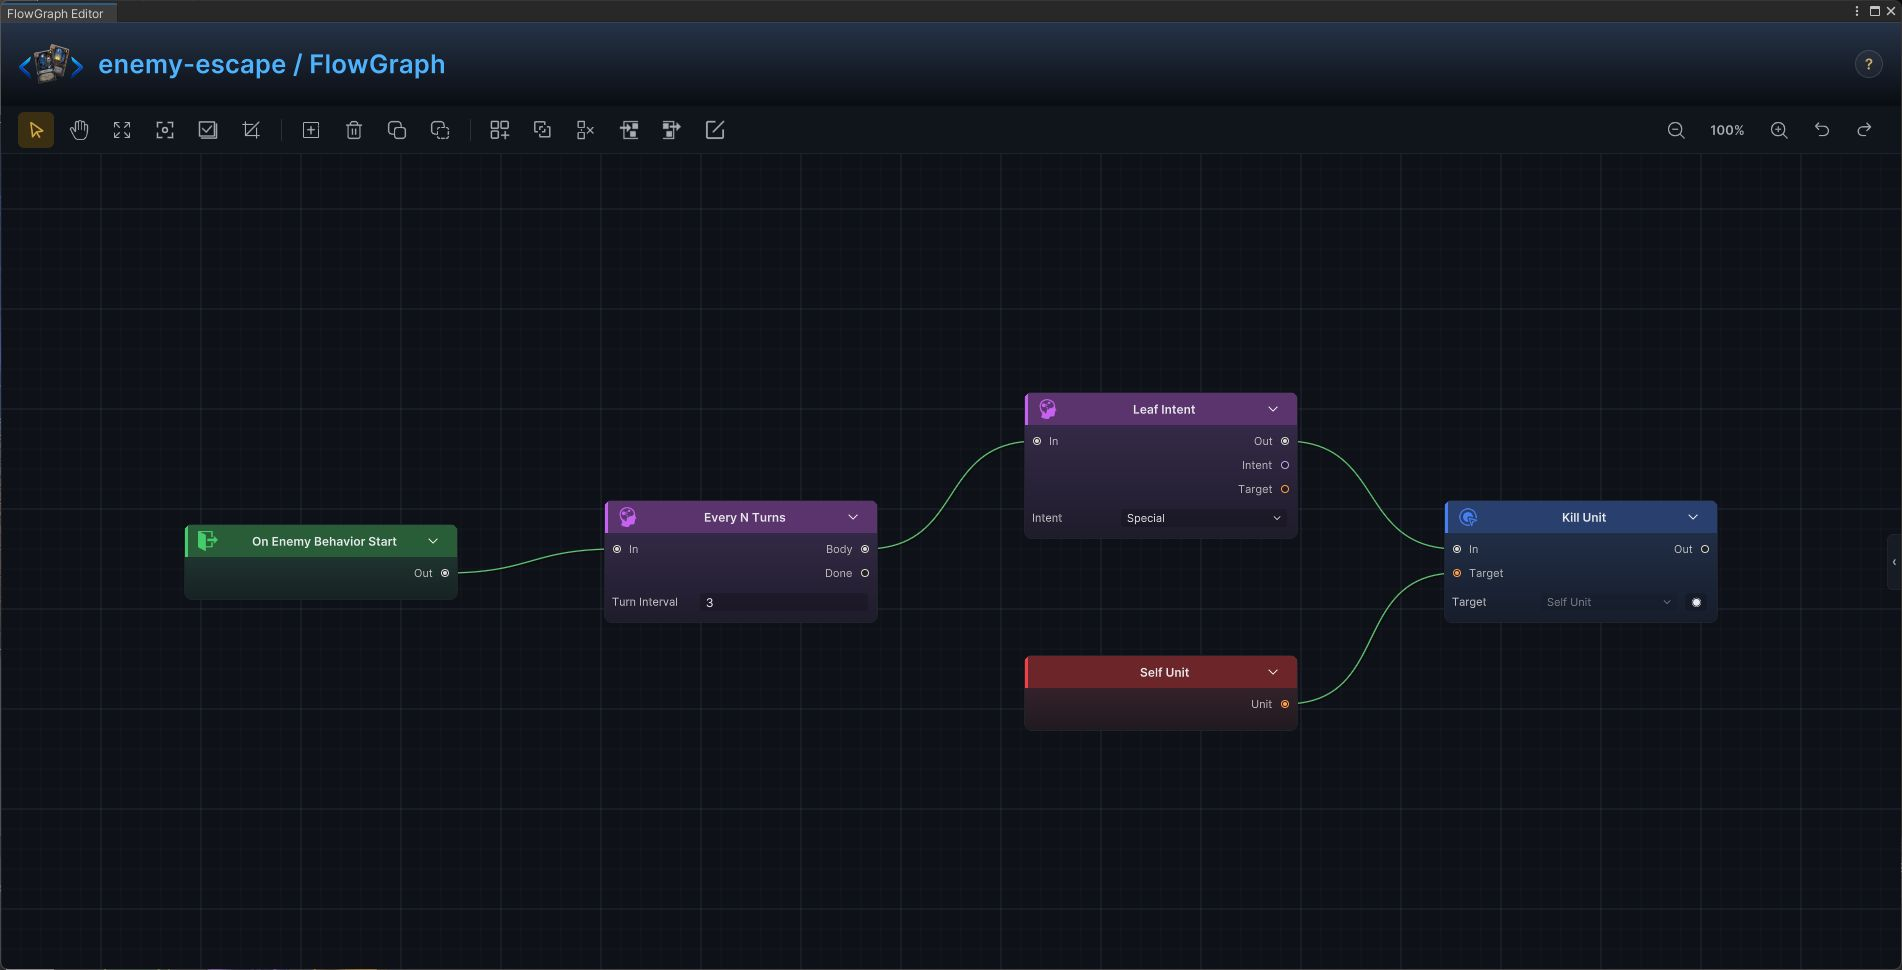
Task: Click the Every N Turns In port
Action: point(617,549)
